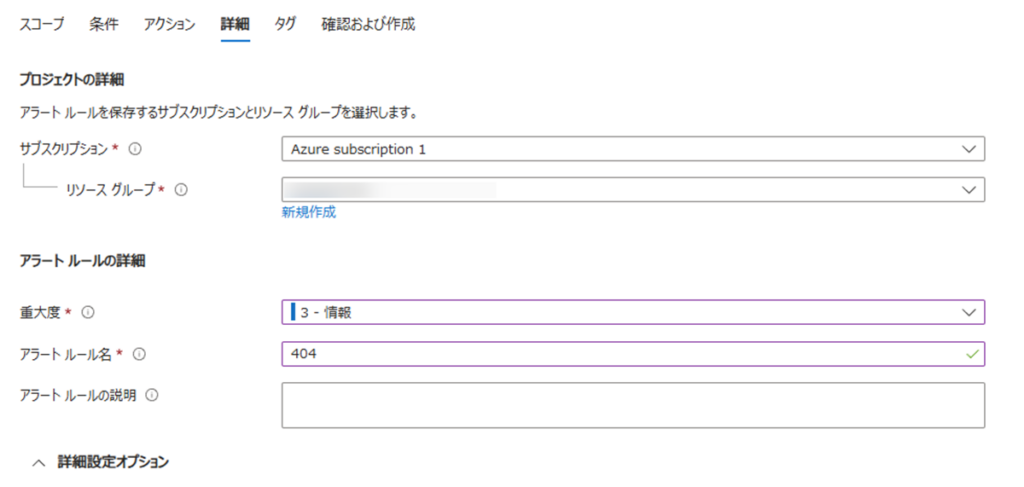
Task: Switch to the タグ tab
Action: point(285,25)
